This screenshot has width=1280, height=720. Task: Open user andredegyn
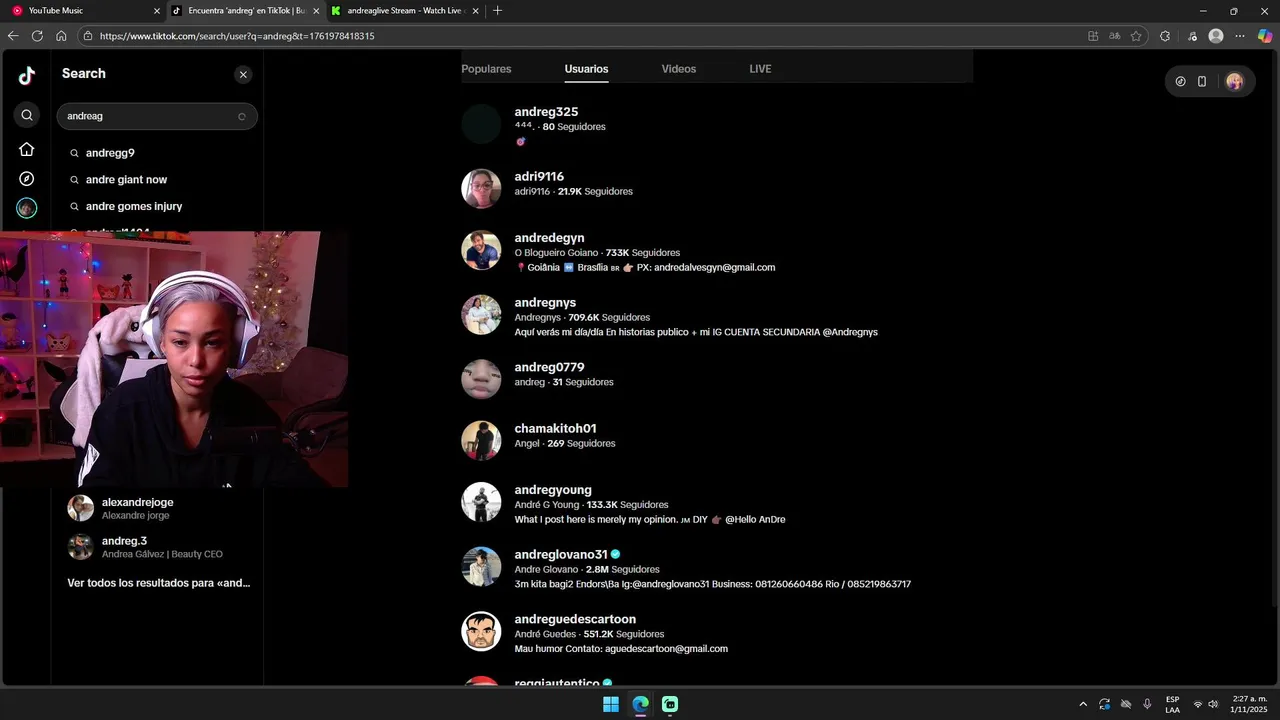pos(549,238)
